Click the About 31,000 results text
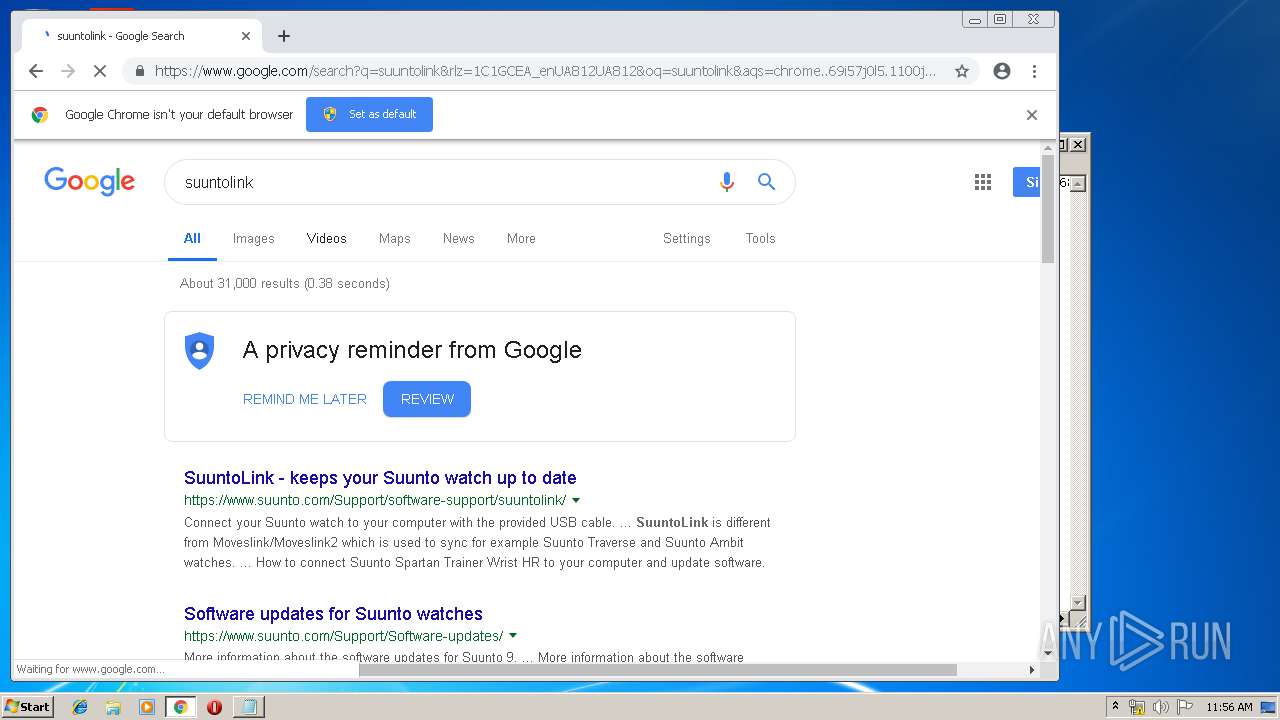The width and height of the screenshot is (1280, 720). pos(285,284)
